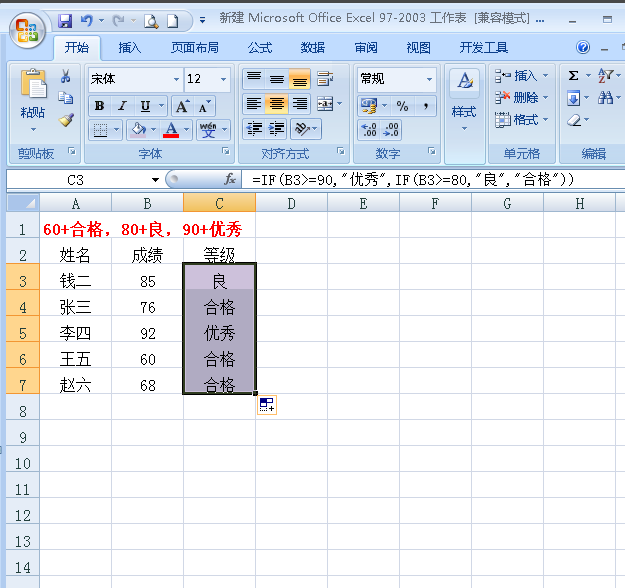The height and width of the screenshot is (588, 625).
Task: Click the Paste clipboard icon
Action: pyautogui.click(x=33, y=84)
